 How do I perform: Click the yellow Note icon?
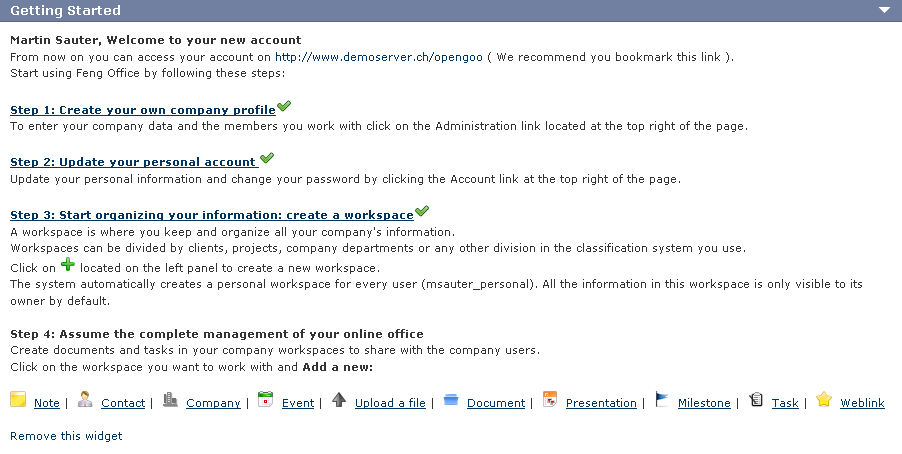point(18,399)
